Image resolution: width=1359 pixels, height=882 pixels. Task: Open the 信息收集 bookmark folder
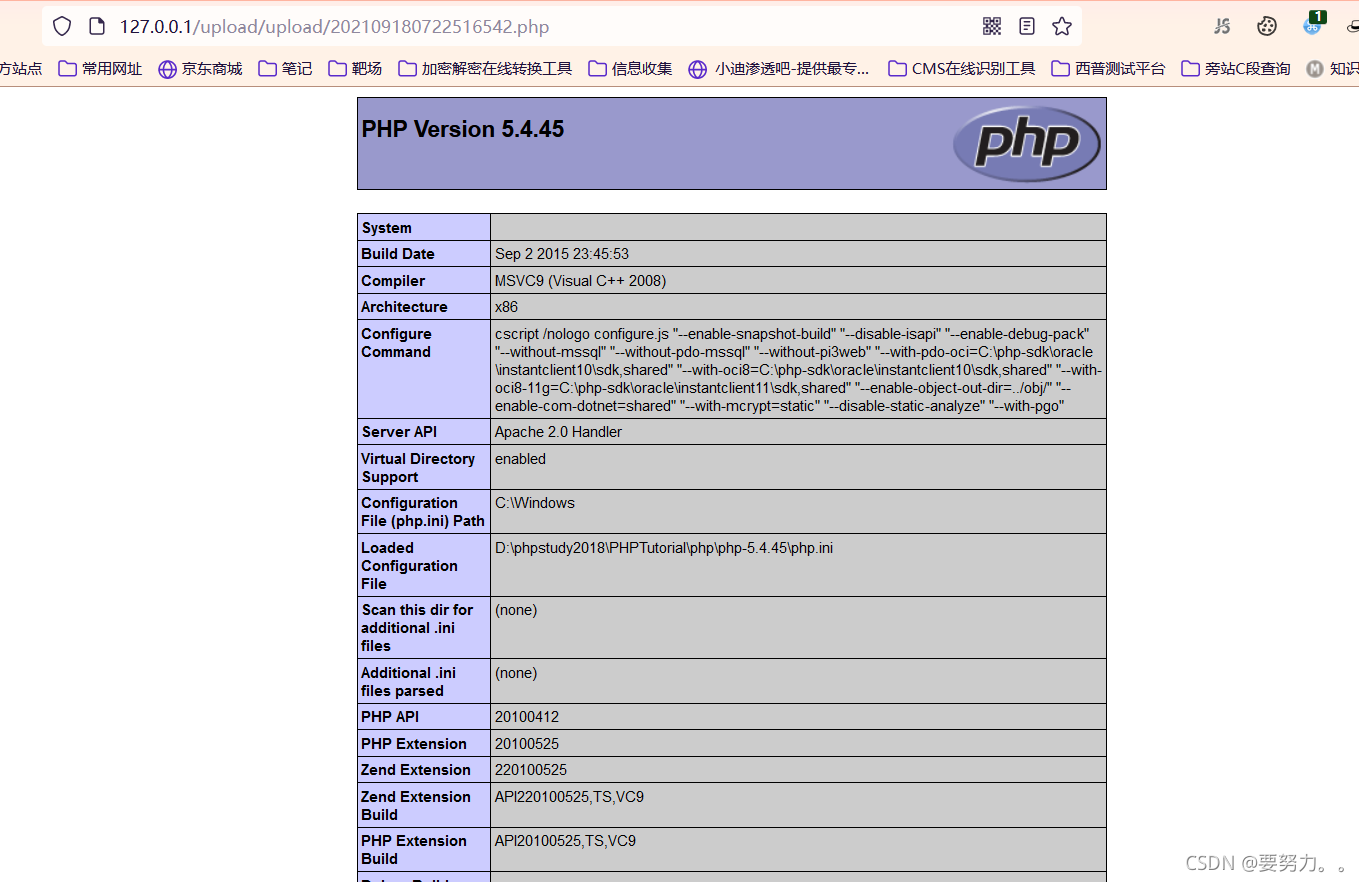pos(630,69)
